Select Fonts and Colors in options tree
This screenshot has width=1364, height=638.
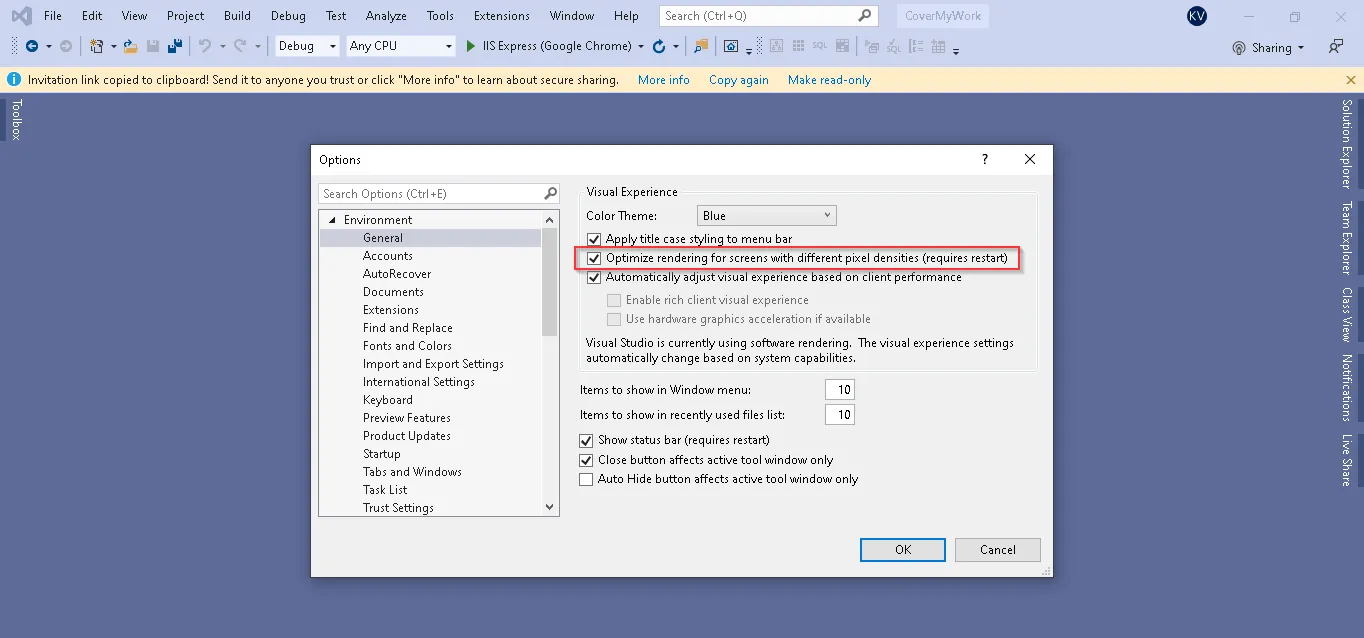coord(407,346)
